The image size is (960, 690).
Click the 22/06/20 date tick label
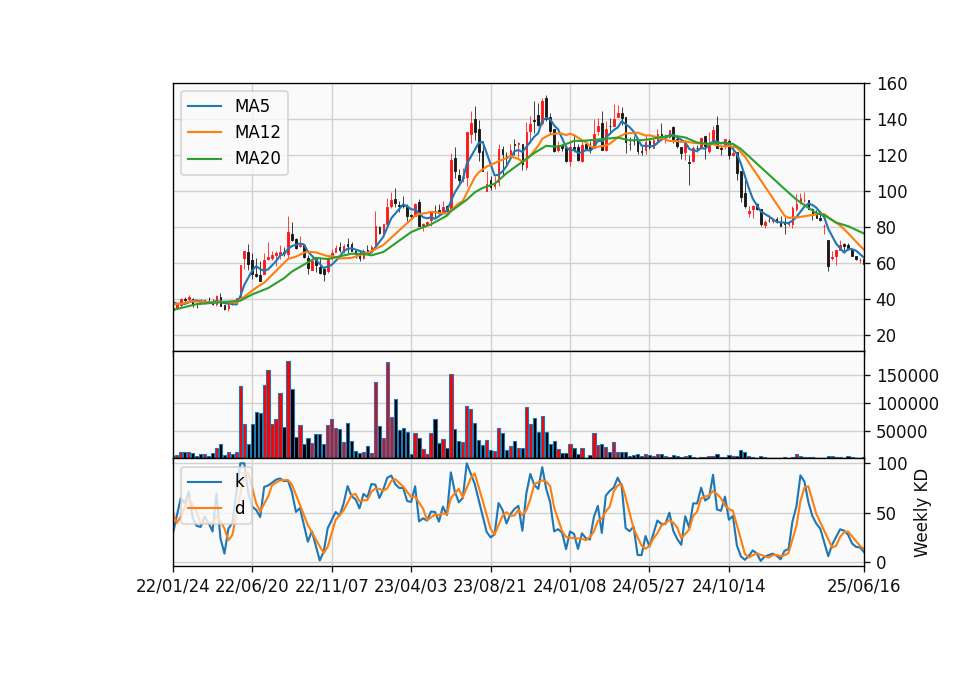point(252,586)
